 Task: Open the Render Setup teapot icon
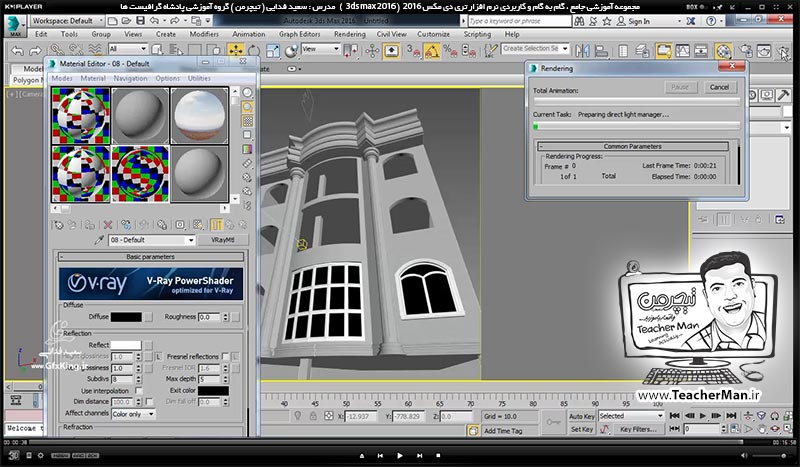click(x=746, y=51)
